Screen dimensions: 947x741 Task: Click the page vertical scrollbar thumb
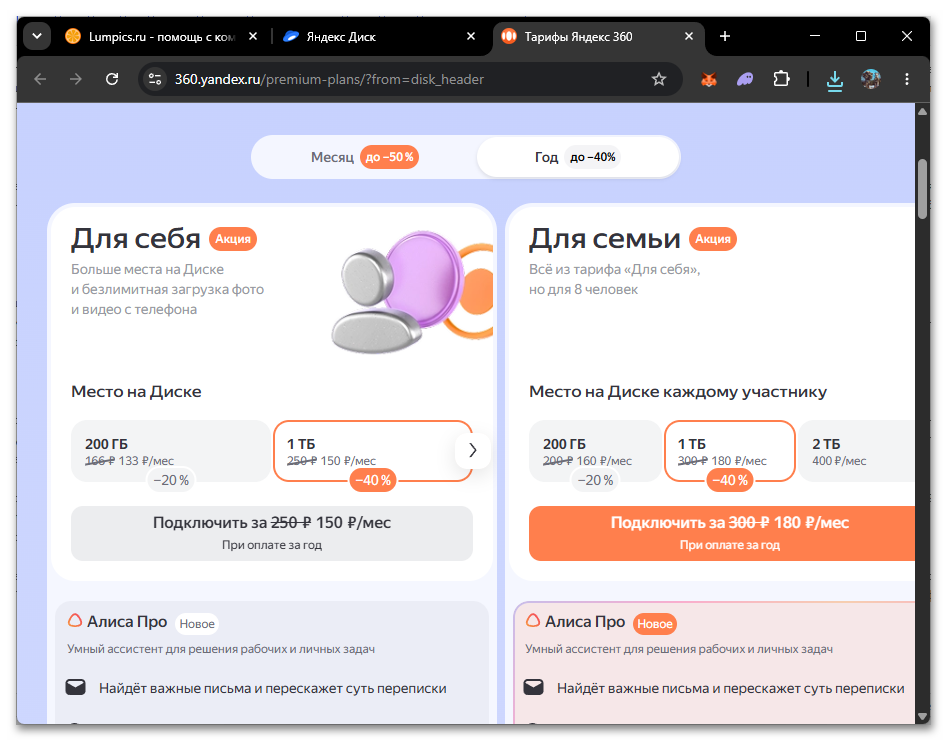tap(922, 188)
